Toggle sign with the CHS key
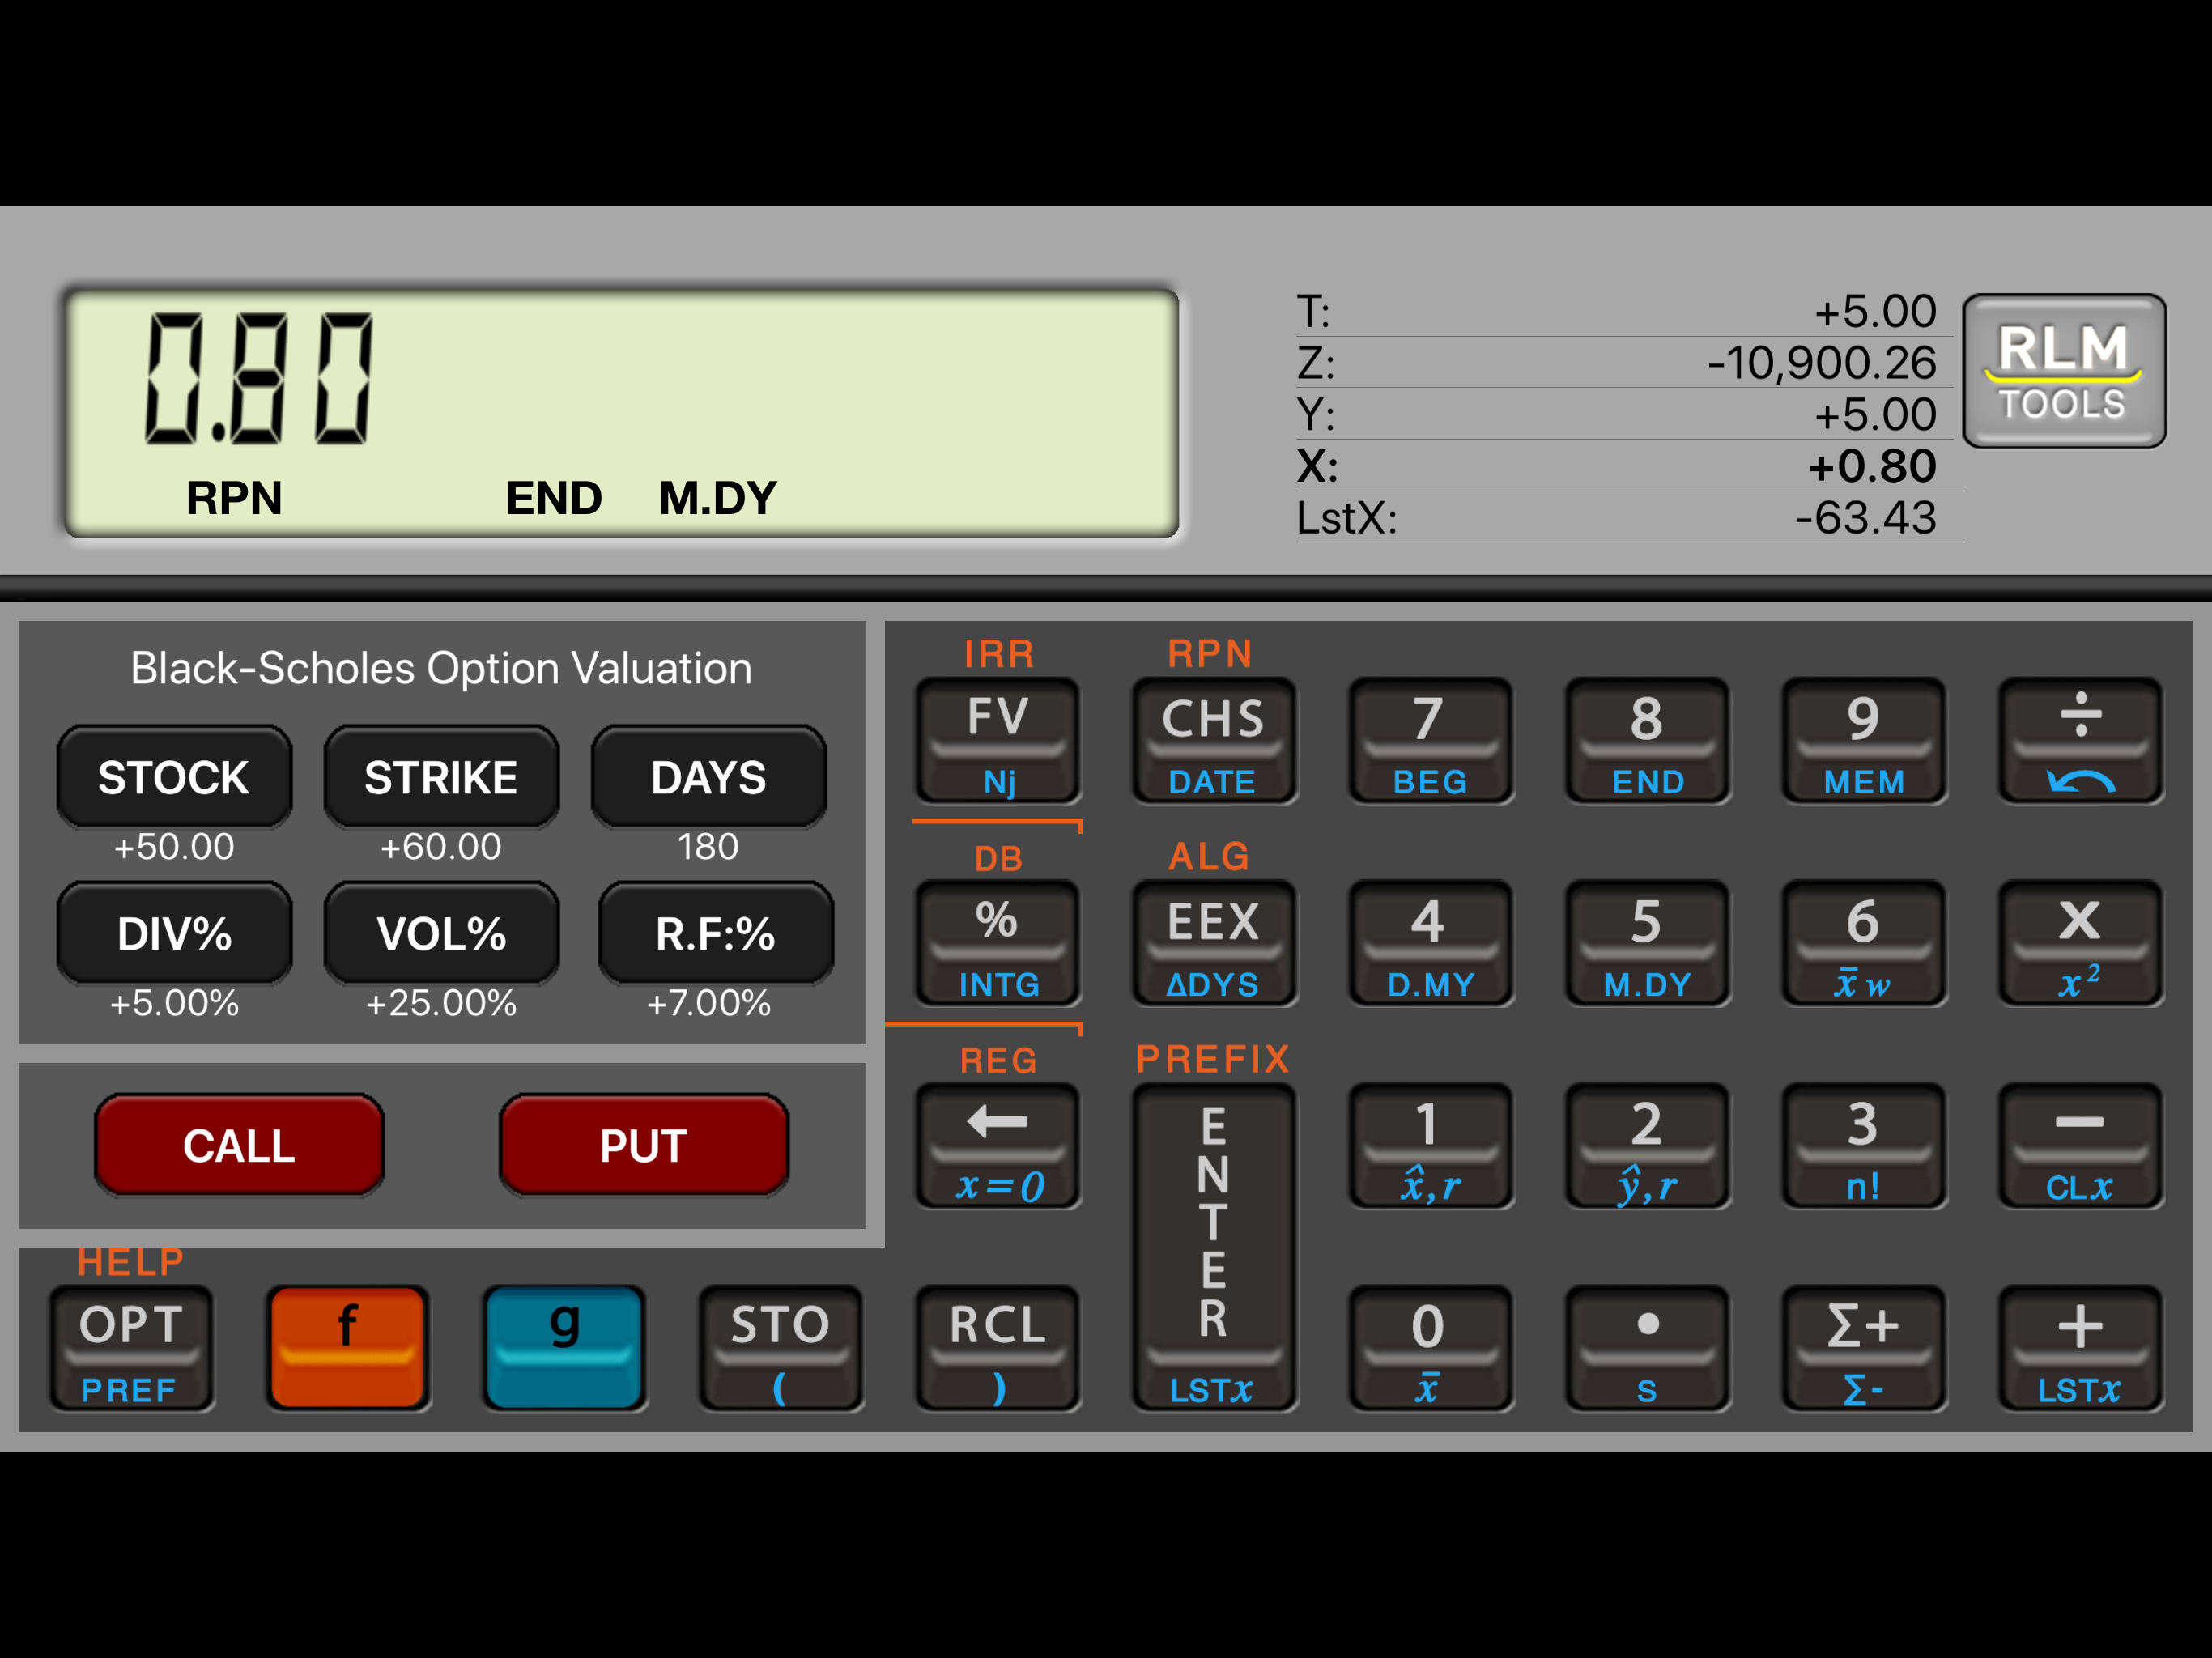This screenshot has height=1658, width=2212. (x=1213, y=738)
